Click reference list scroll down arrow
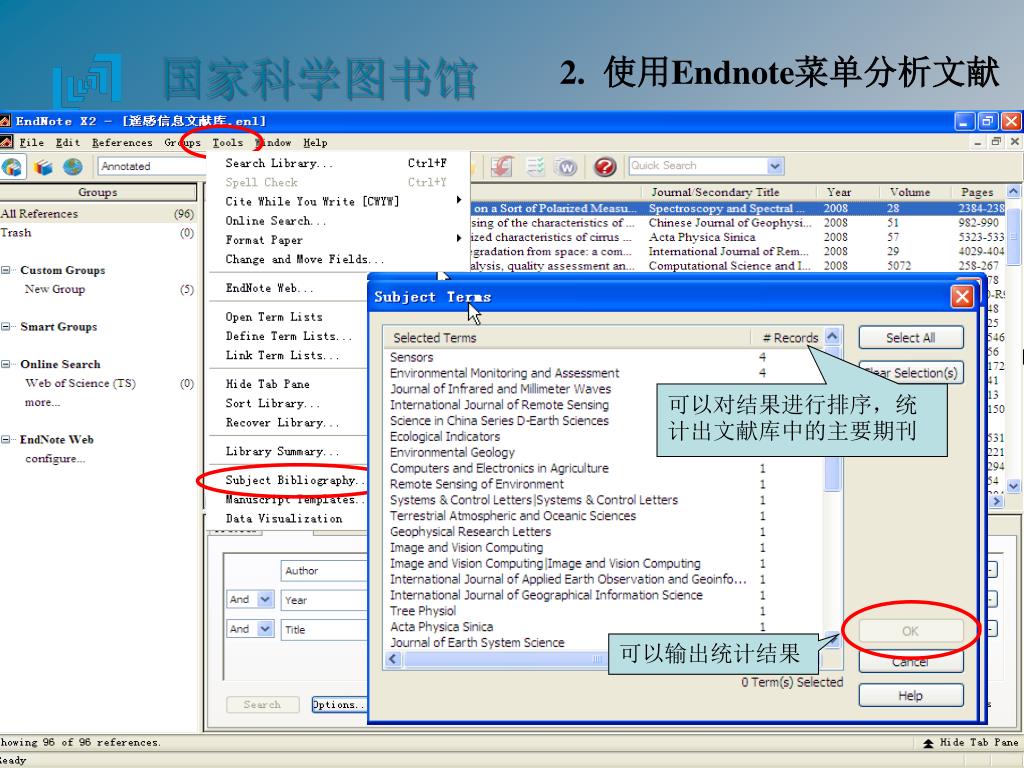The width and height of the screenshot is (1024, 768). [1013, 486]
